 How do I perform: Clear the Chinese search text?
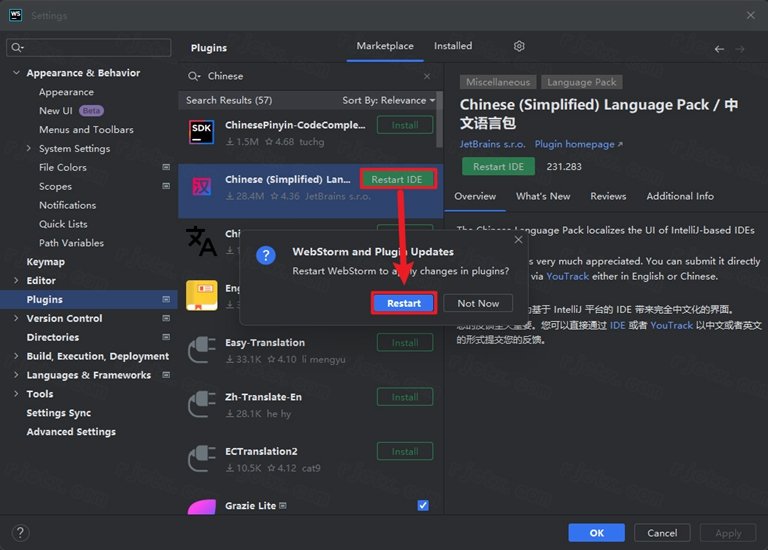(427, 76)
